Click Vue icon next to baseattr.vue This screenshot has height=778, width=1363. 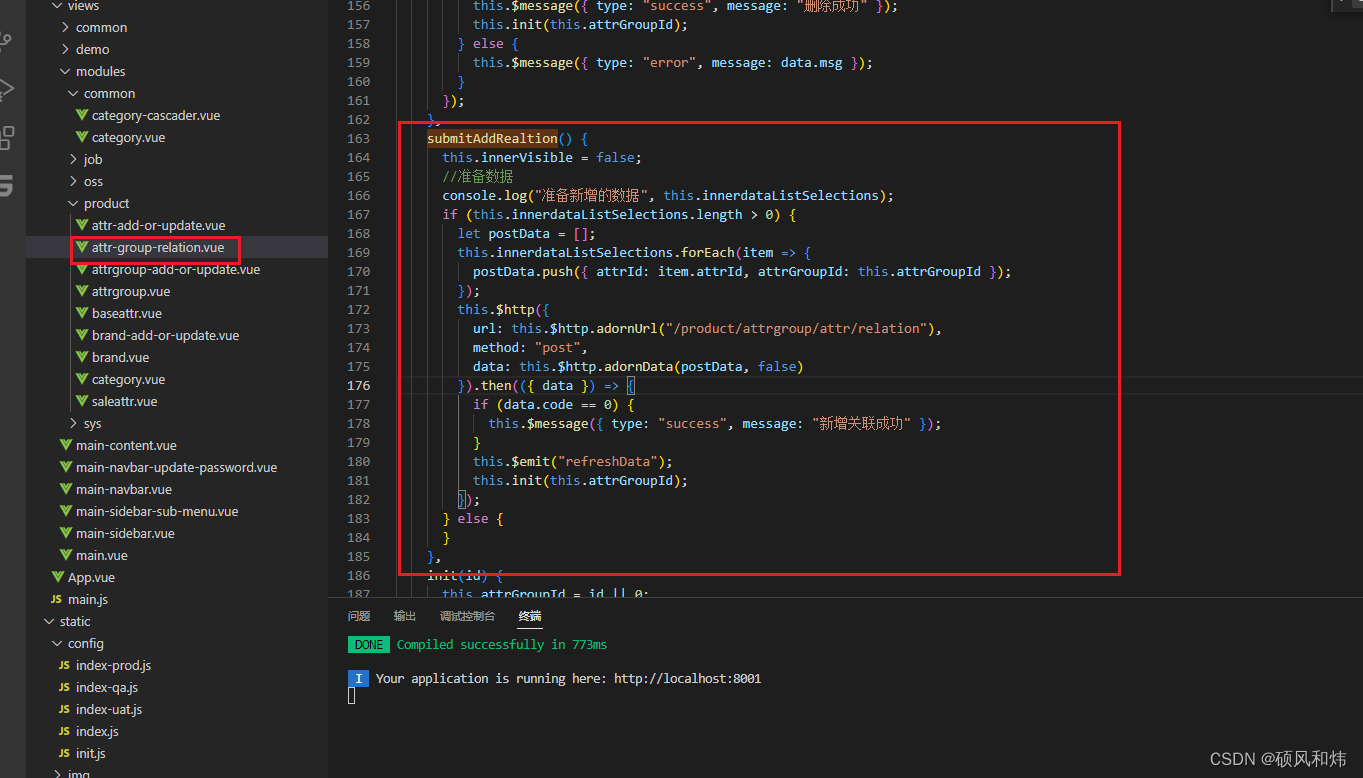point(82,314)
